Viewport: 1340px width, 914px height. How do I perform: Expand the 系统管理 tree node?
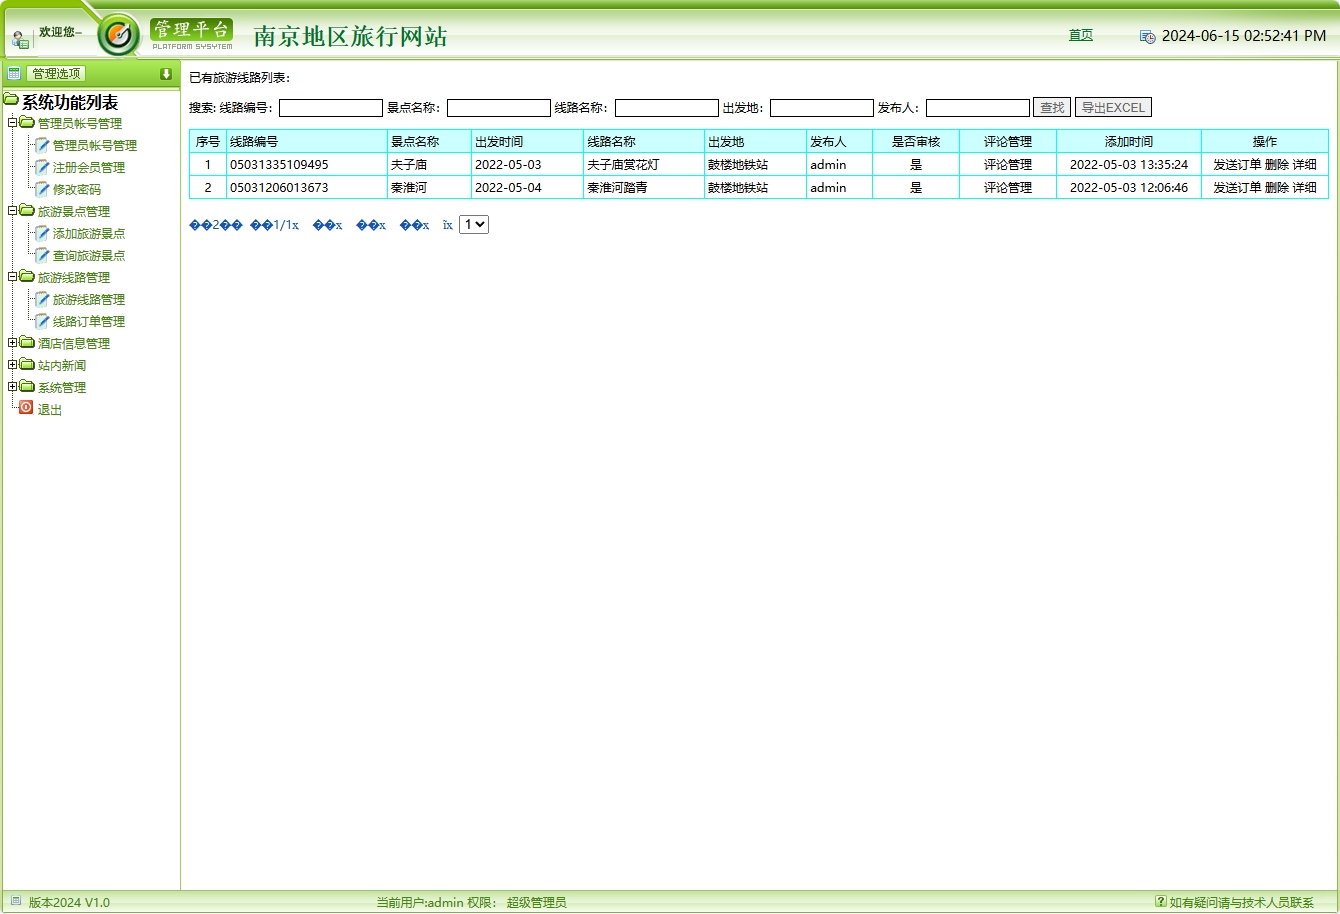coord(12,387)
